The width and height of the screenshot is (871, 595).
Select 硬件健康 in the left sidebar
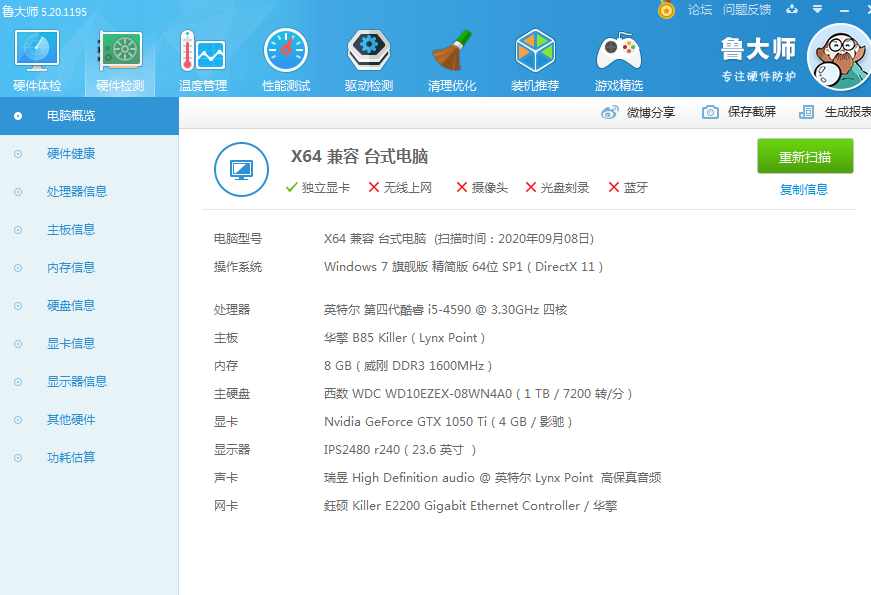(71, 153)
